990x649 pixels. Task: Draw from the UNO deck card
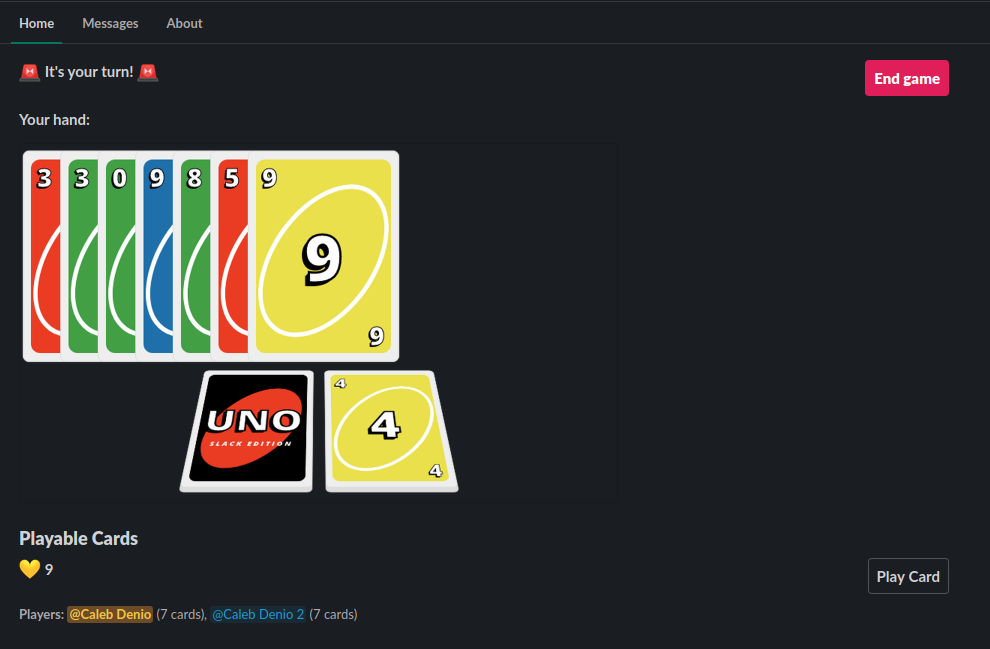tap(248, 431)
